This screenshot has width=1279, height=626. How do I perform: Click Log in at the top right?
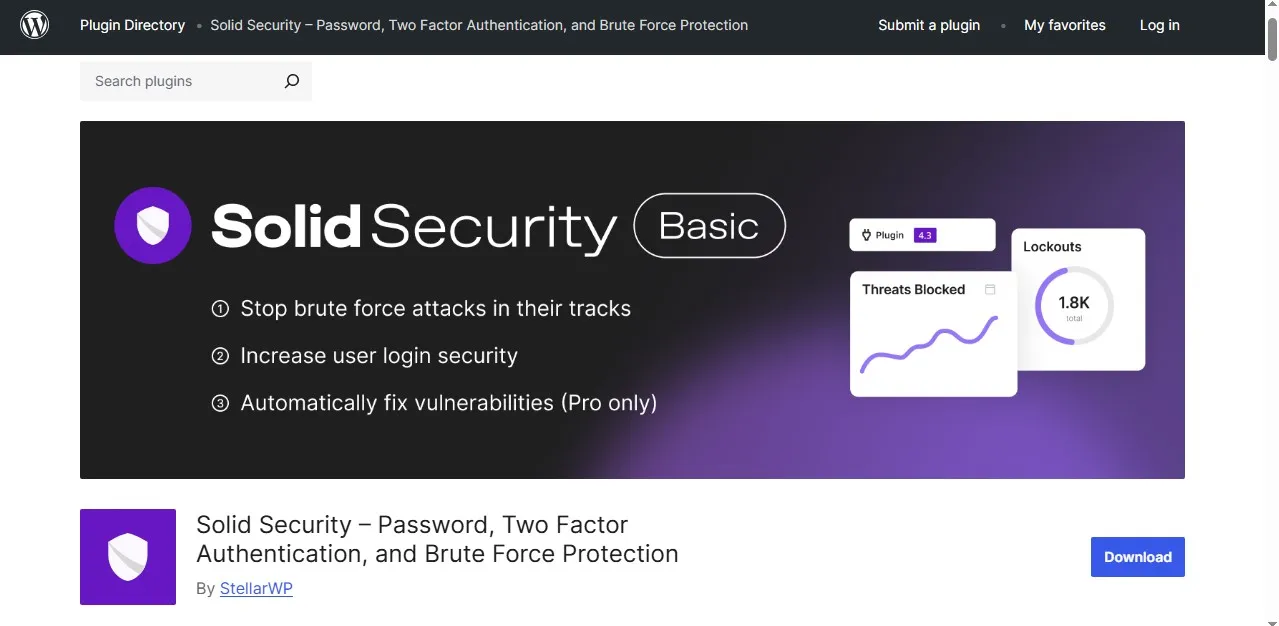point(1159,25)
